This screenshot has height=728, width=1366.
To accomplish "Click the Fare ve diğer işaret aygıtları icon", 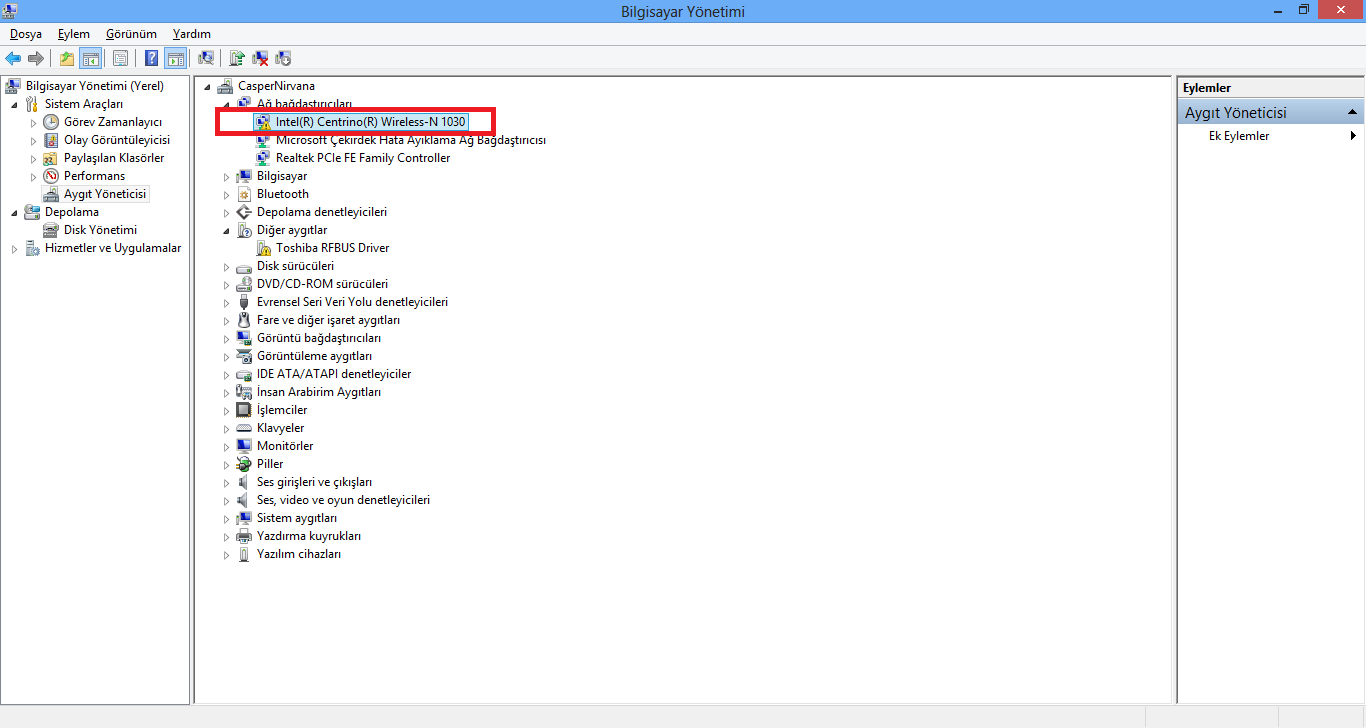I will coord(244,320).
